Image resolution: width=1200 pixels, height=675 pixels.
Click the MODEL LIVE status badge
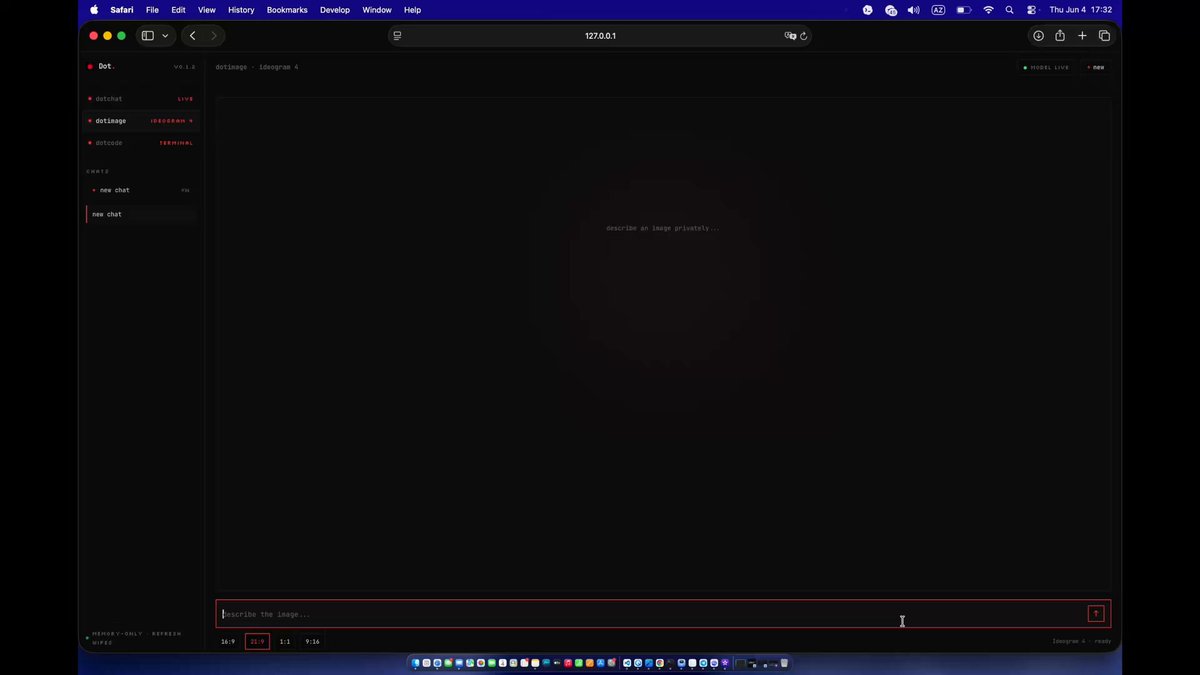pos(1046,67)
